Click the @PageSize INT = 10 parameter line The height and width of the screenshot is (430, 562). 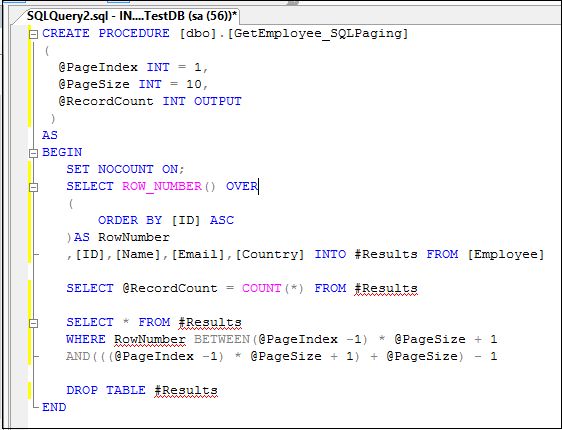pyautogui.click(x=133, y=84)
